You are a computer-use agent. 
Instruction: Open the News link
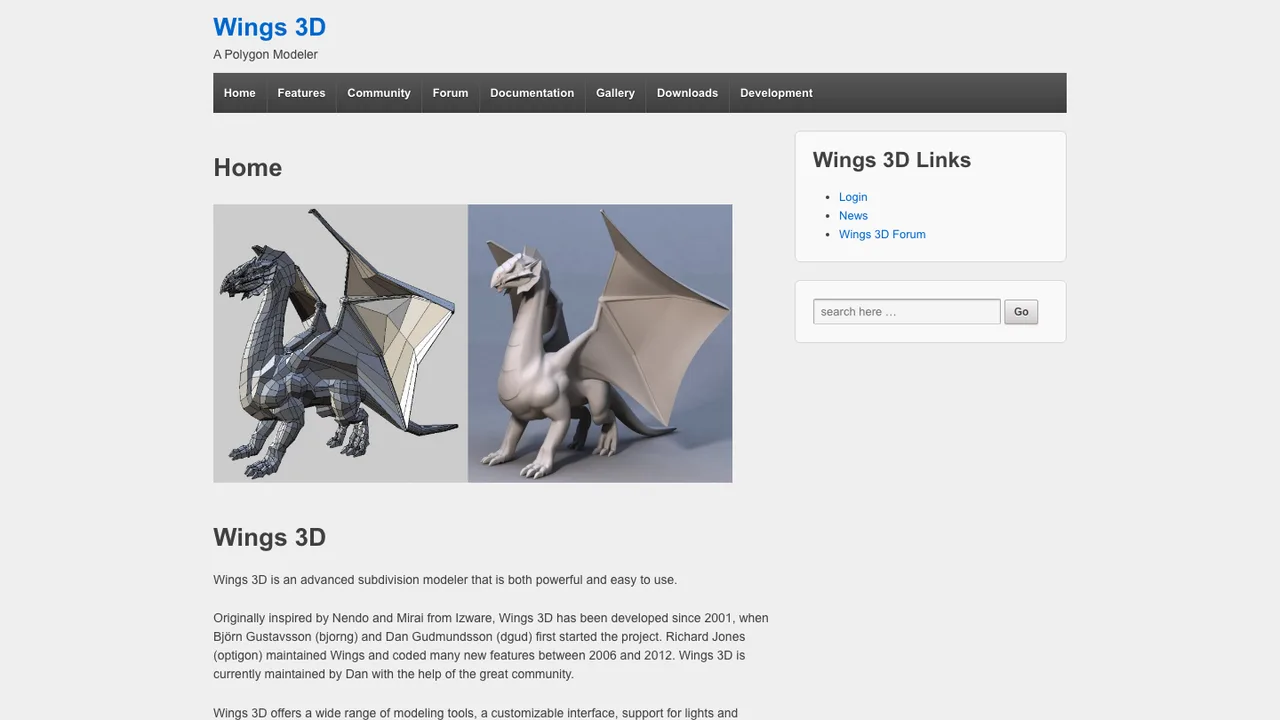coord(853,216)
